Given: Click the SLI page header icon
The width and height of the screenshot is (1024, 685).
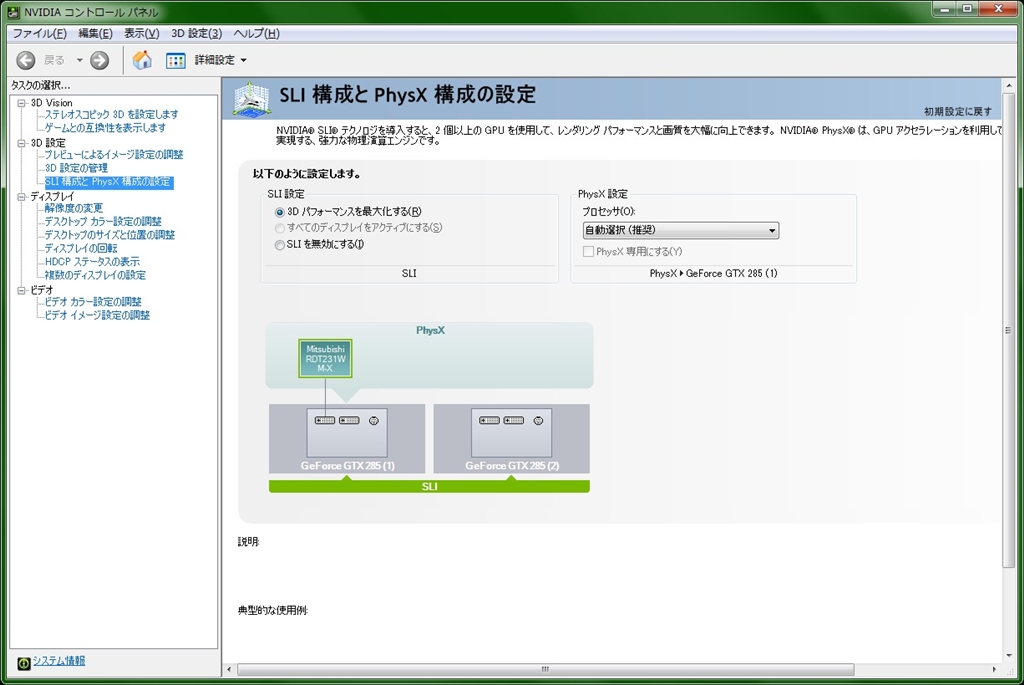Looking at the screenshot, I should pos(252,99).
